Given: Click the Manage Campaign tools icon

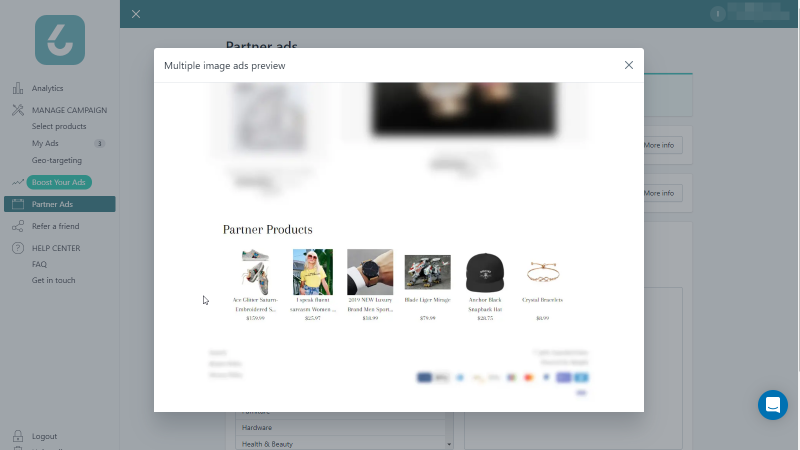Looking at the screenshot, I should (x=18, y=110).
